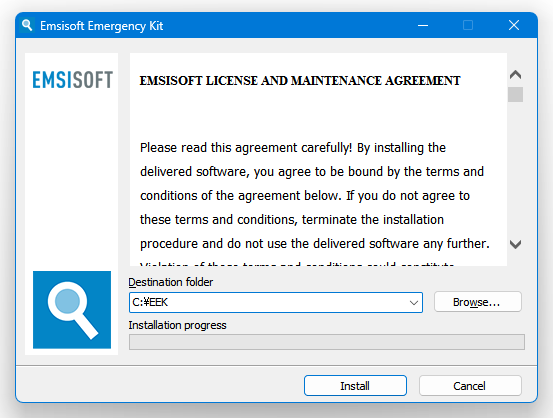Image resolution: width=553 pixels, height=418 pixels.
Task: Open the Browse... folder picker
Action: (x=478, y=302)
